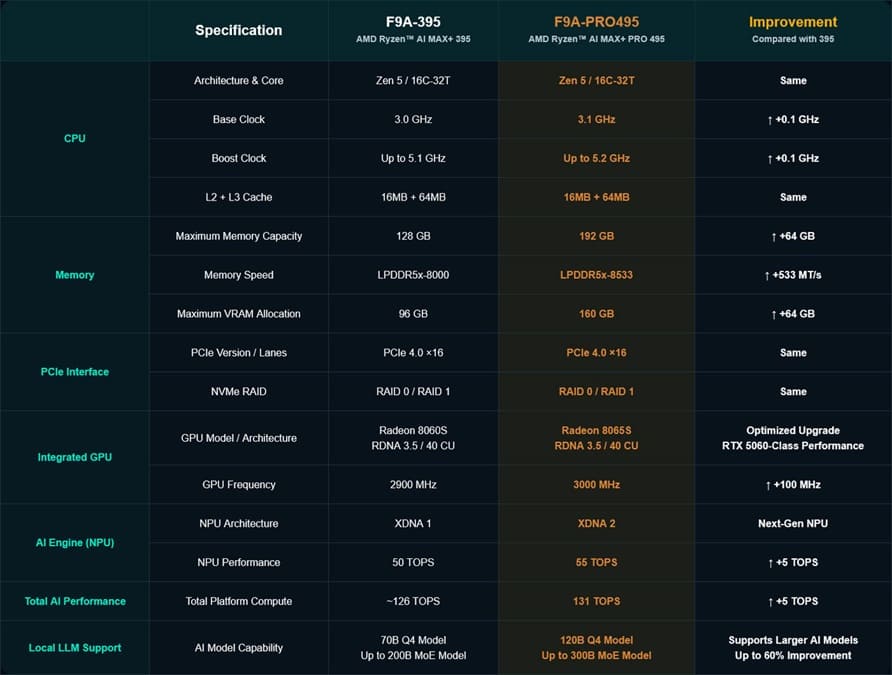
Task: Click the 'L2 + L3 Cache' row label
Action: [x=238, y=197]
